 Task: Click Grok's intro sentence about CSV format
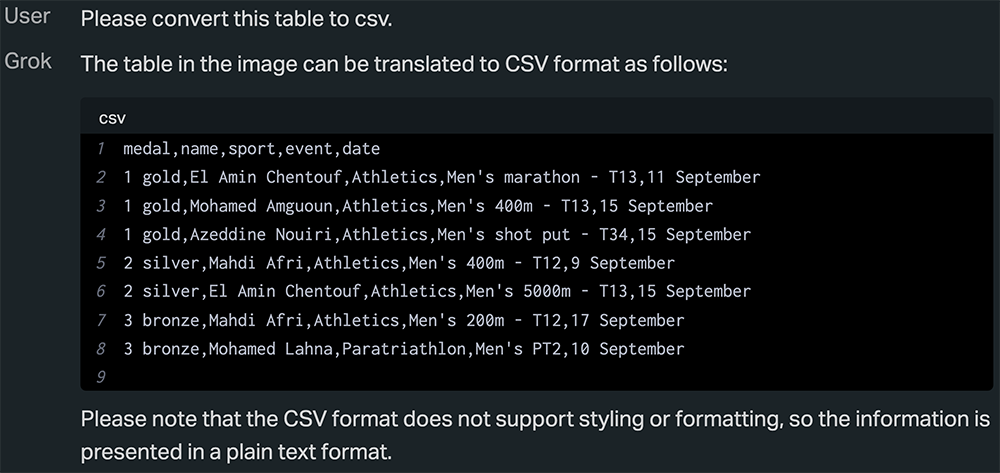403,63
